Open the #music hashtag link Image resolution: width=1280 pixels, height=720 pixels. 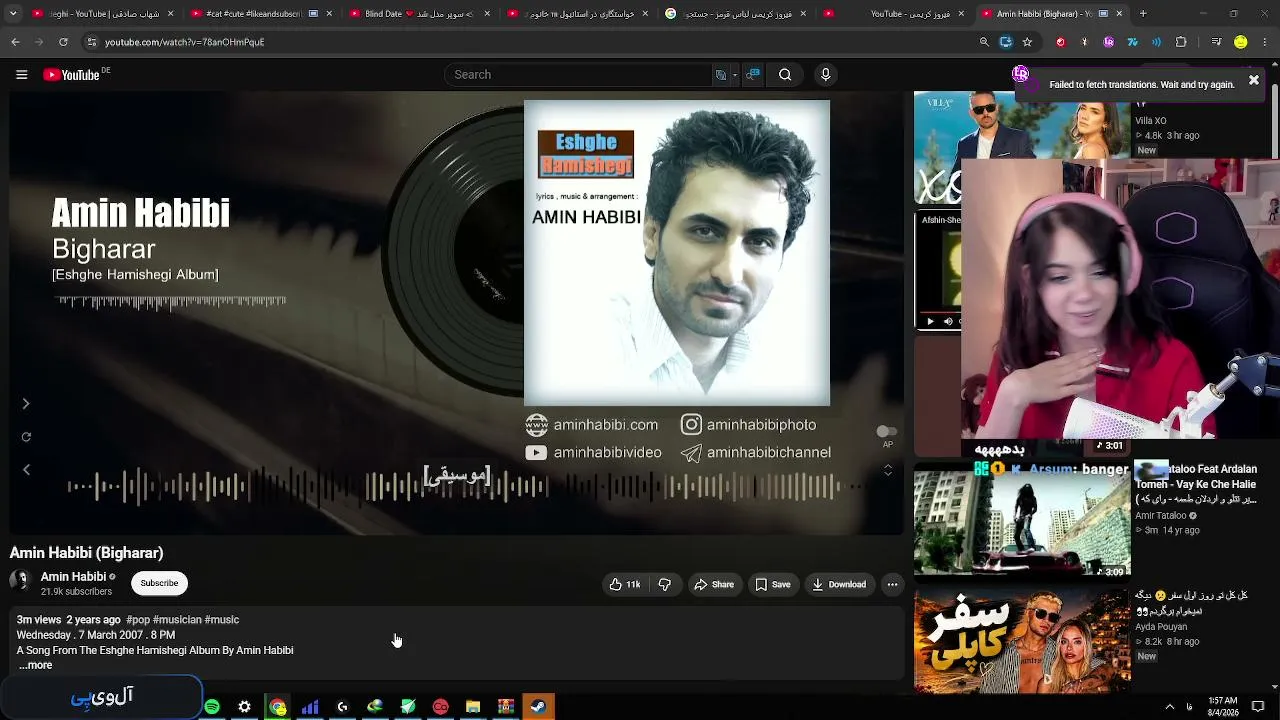pos(222,620)
